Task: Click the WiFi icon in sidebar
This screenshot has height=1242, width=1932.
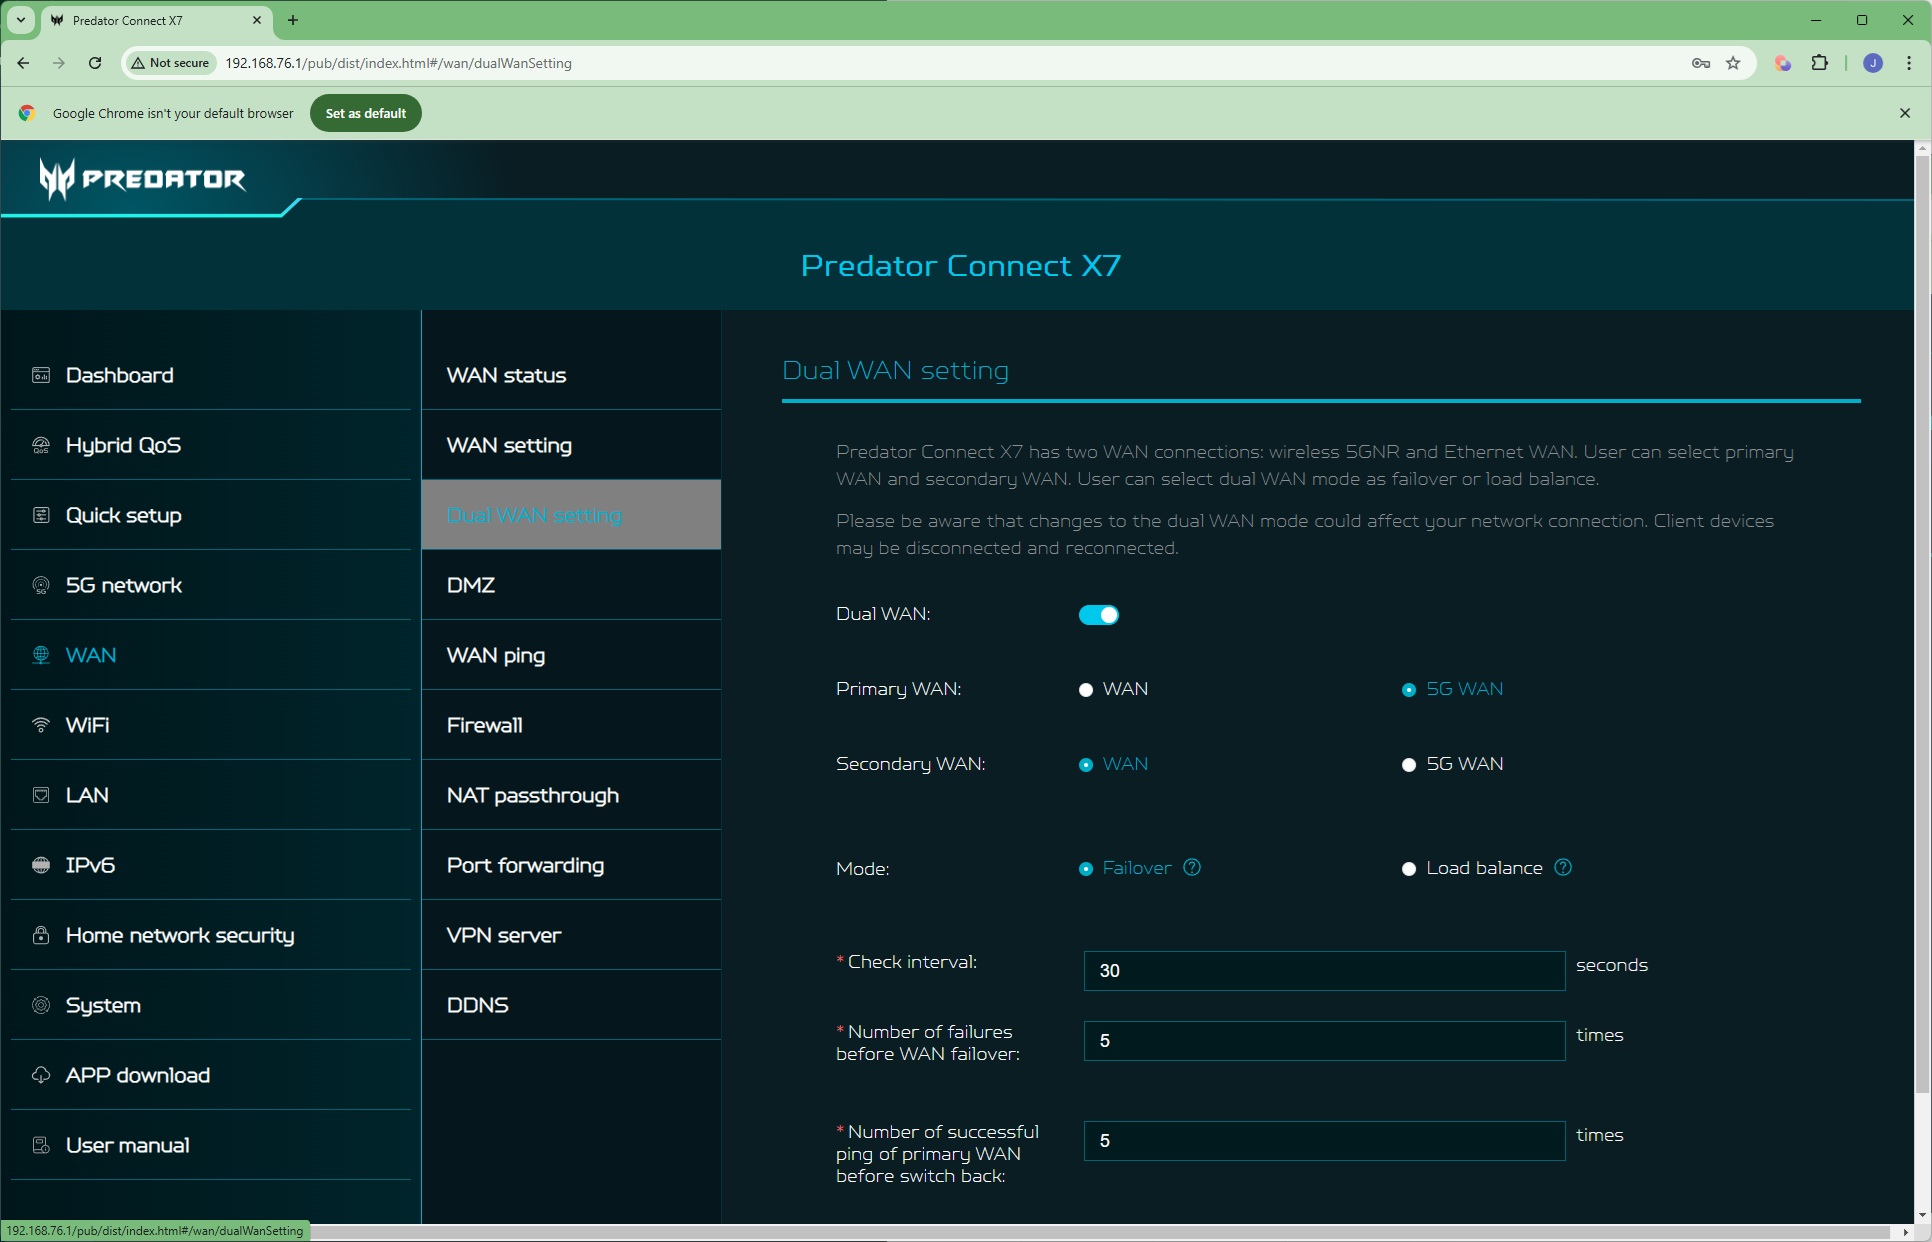Action: [x=41, y=725]
